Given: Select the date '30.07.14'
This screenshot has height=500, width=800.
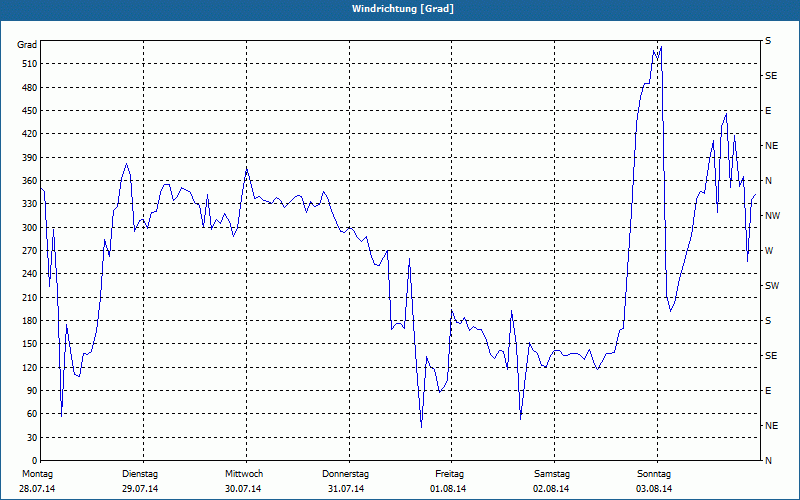Looking at the screenshot, I should click(x=243, y=489).
